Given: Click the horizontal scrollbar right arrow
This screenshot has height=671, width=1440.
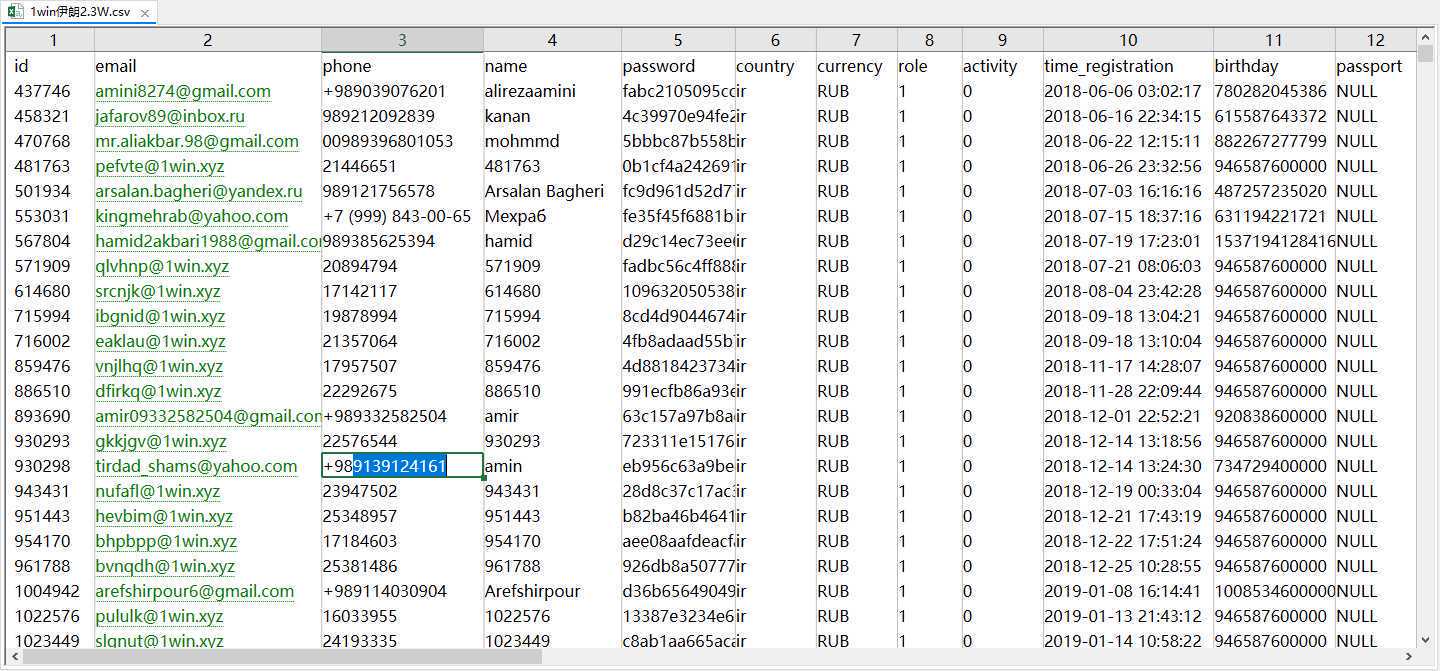Looking at the screenshot, I should click(1409, 657).
